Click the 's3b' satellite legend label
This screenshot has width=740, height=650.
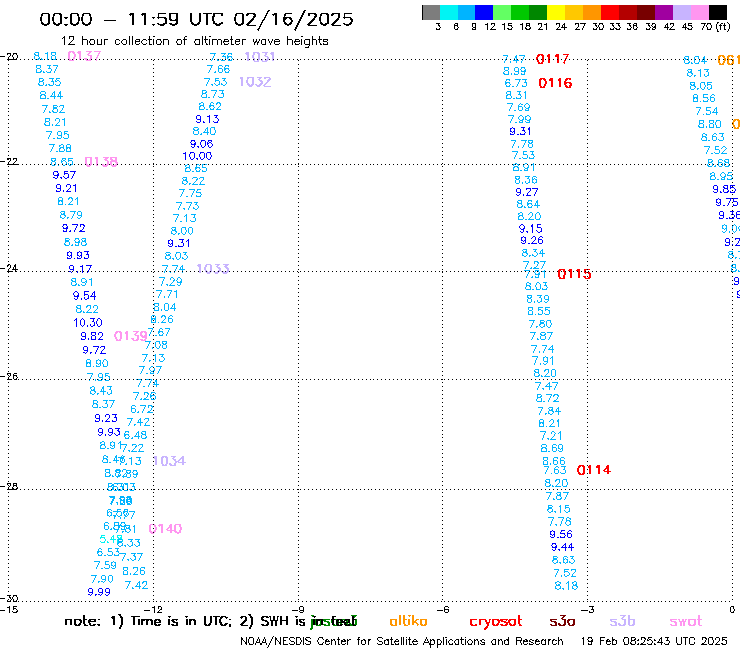622,621
